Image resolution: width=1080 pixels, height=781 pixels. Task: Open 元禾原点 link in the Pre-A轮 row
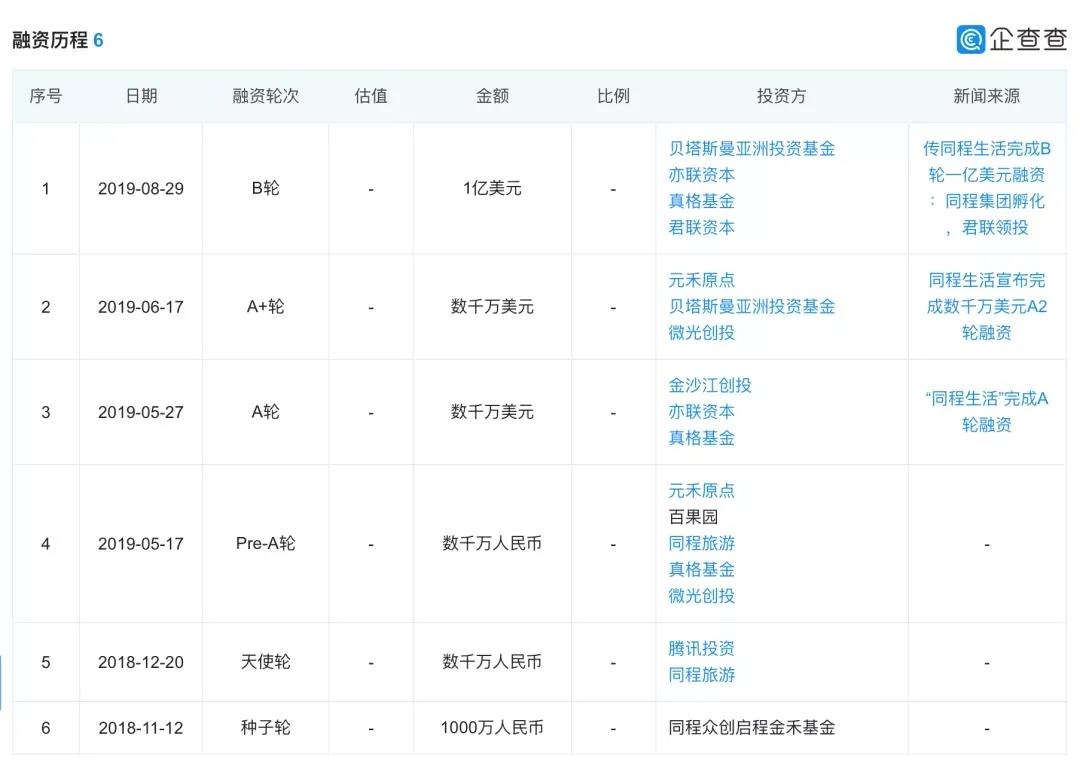701,491
